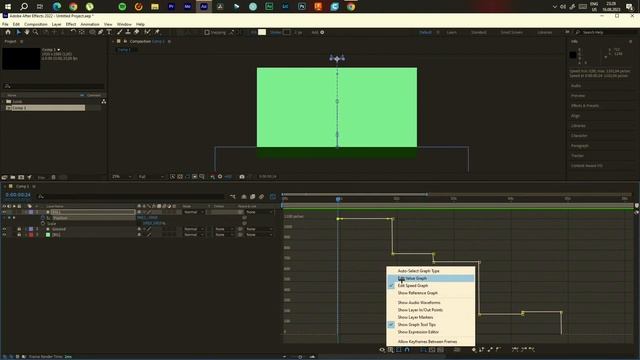The image size is (640, 360).
Task: Switch to the Default workspace
Action: click(x=425, y=32)
